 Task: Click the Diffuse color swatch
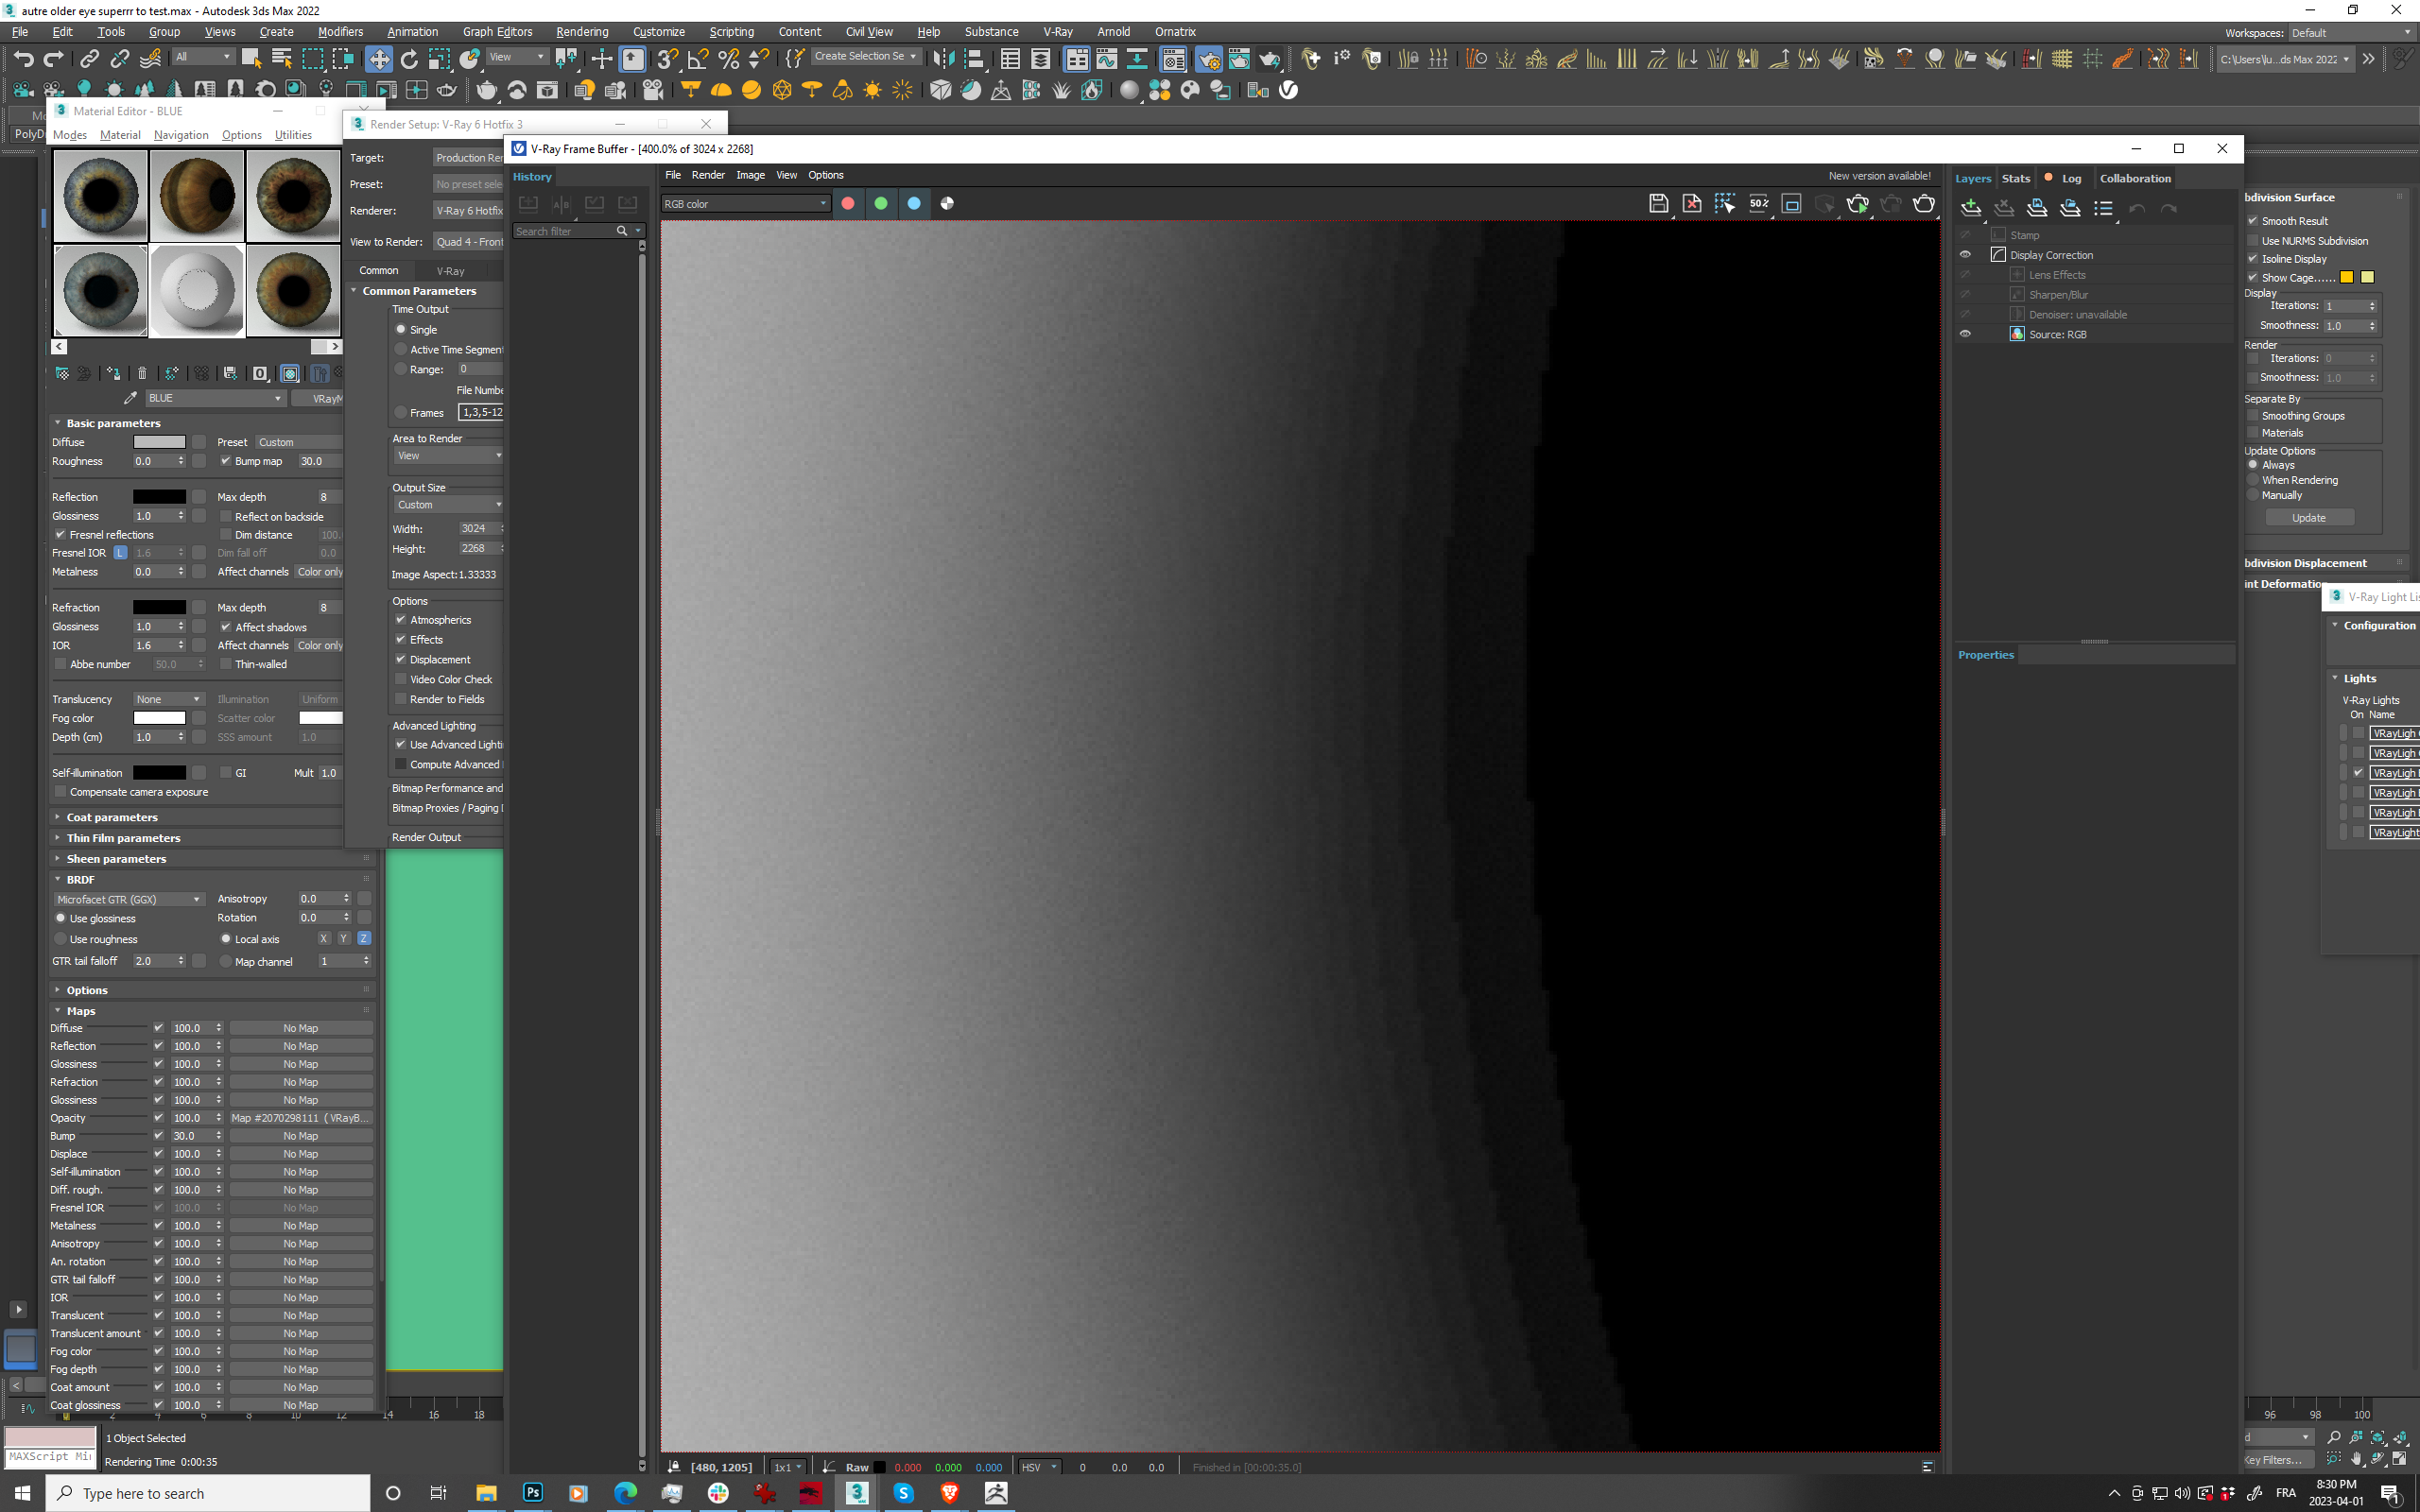[x=159, y=442]
